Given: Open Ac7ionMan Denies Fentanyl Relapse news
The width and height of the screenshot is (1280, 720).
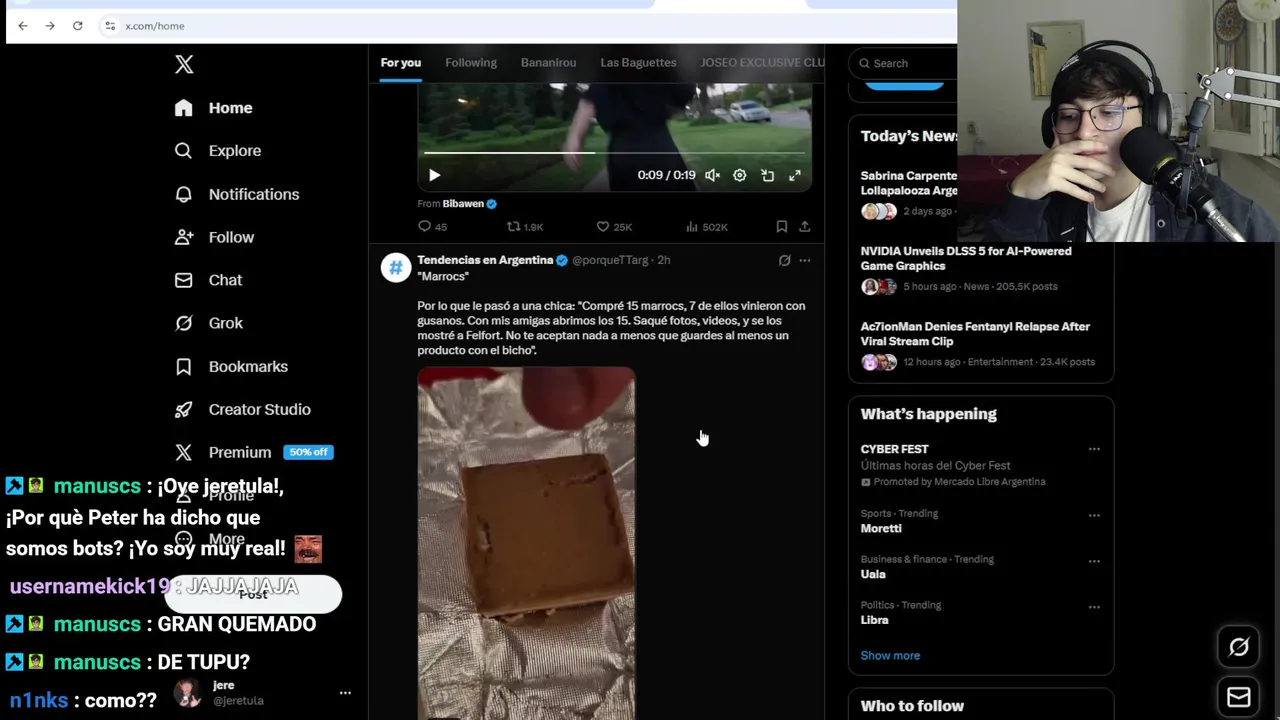Looking at the screenshot, I should tap(981, 344).
